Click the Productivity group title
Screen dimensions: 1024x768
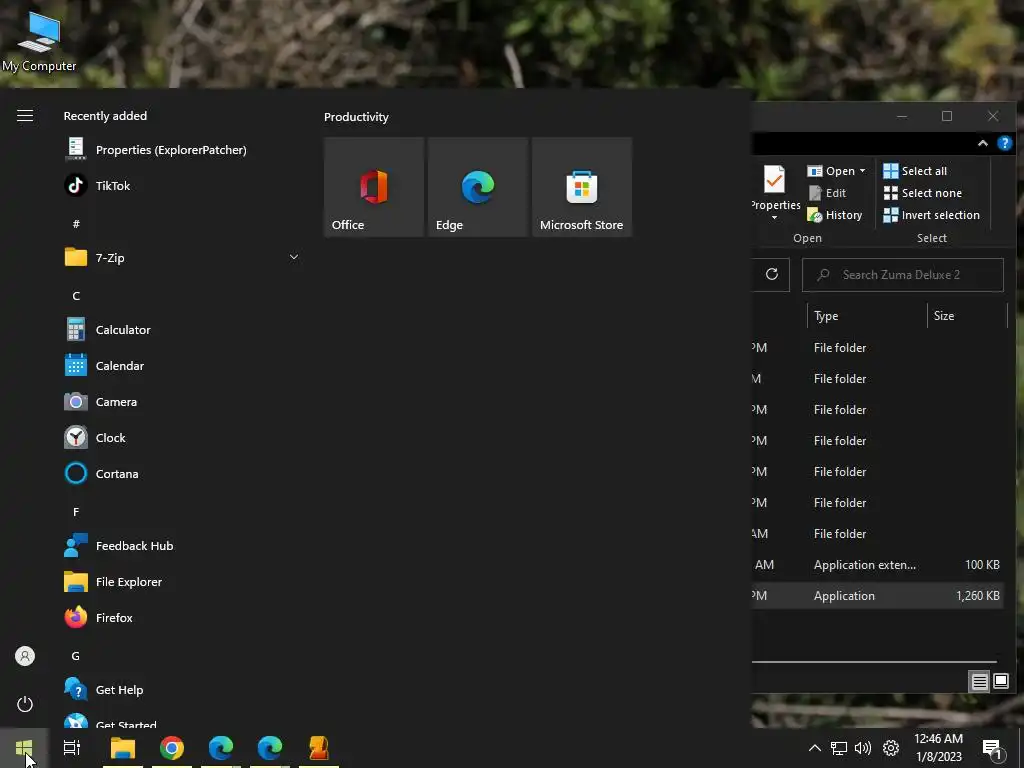click(356, 117)
